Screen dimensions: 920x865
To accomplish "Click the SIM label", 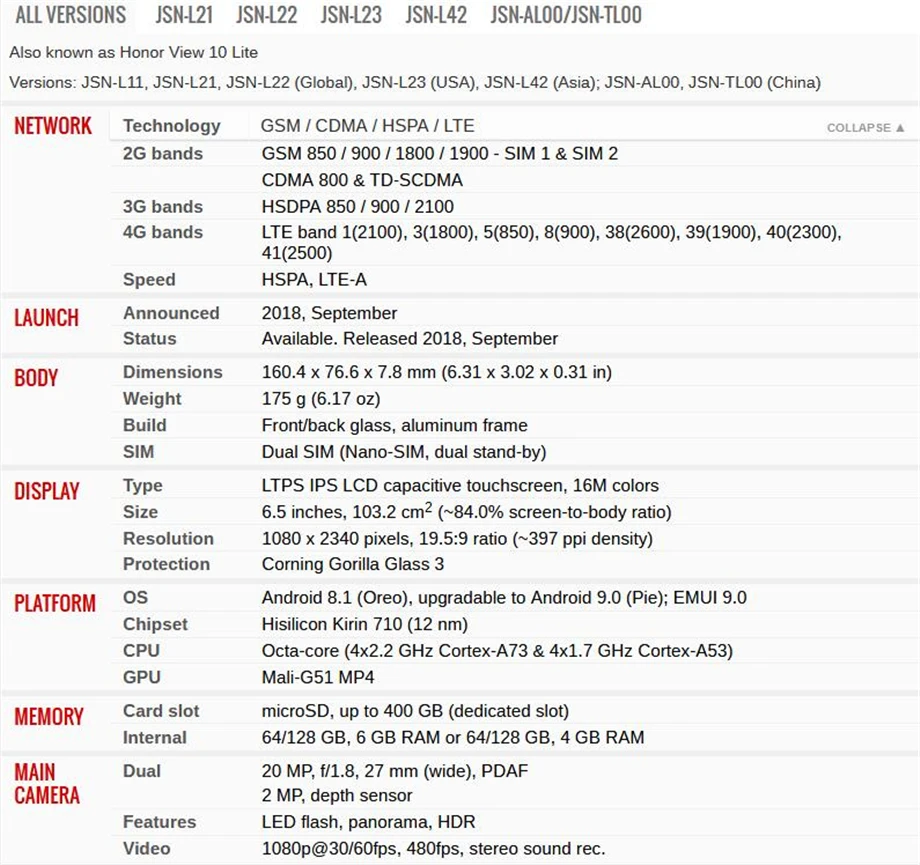I will (138, 452).
